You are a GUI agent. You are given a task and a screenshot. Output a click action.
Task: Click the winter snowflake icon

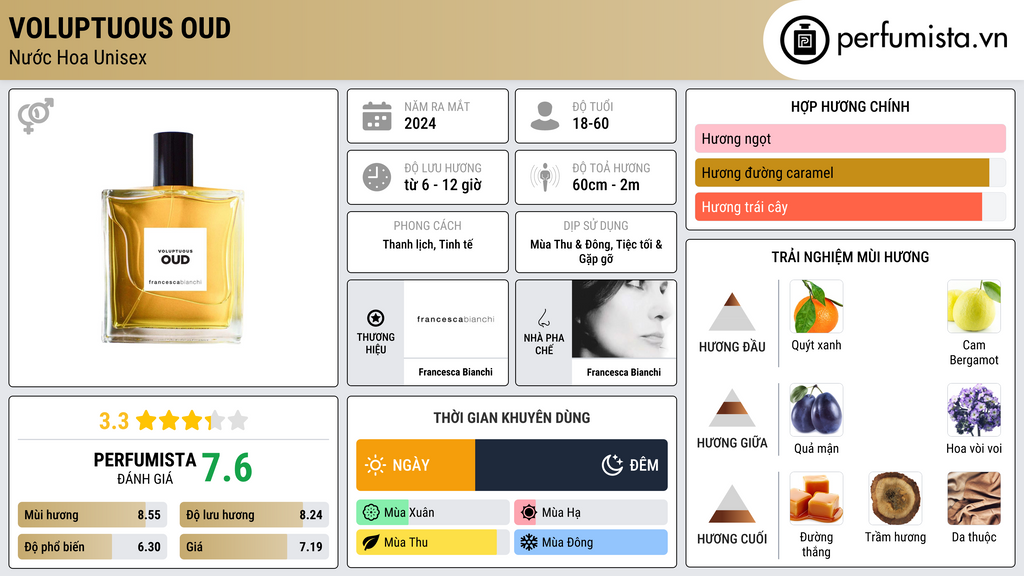(529, 542)
